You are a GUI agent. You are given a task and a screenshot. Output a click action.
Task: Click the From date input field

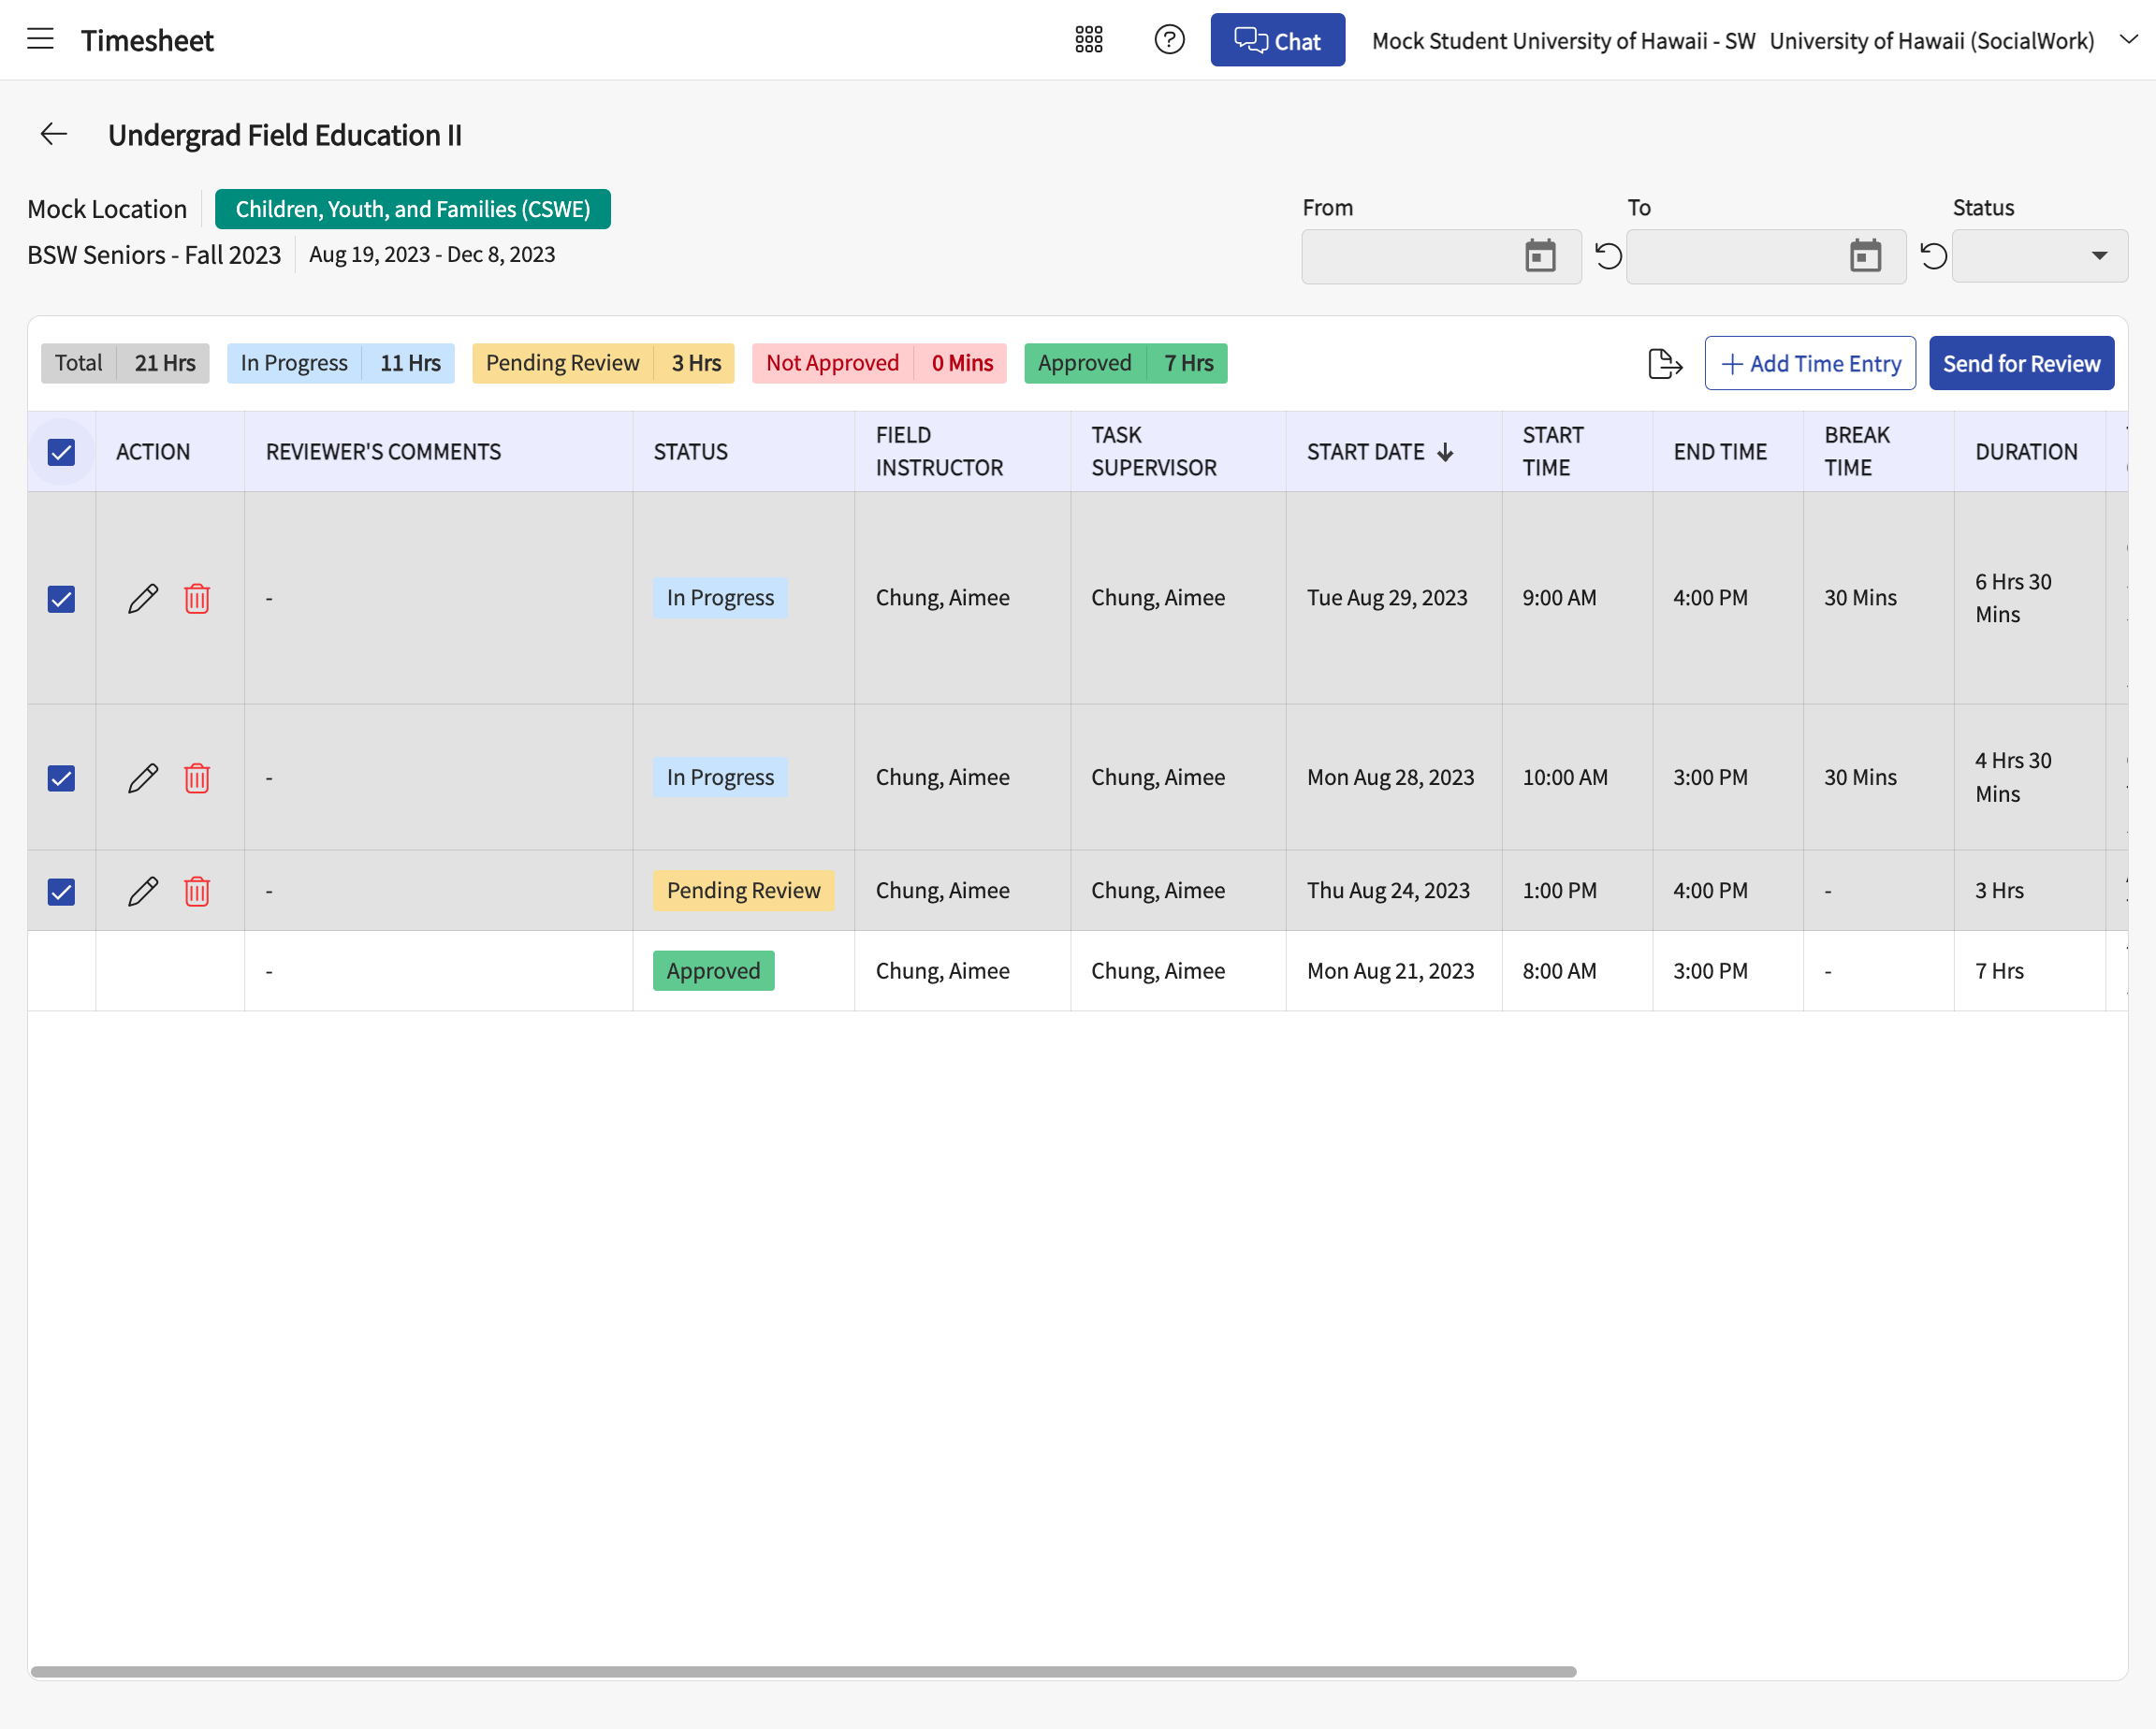(1441, 256)
